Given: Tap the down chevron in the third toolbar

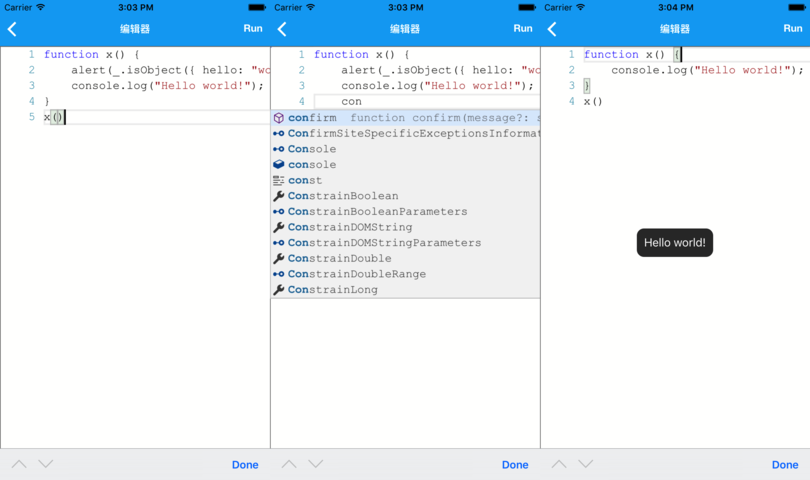Looking at the screenshot, I should pyautogui.click(x=585, y=464).
